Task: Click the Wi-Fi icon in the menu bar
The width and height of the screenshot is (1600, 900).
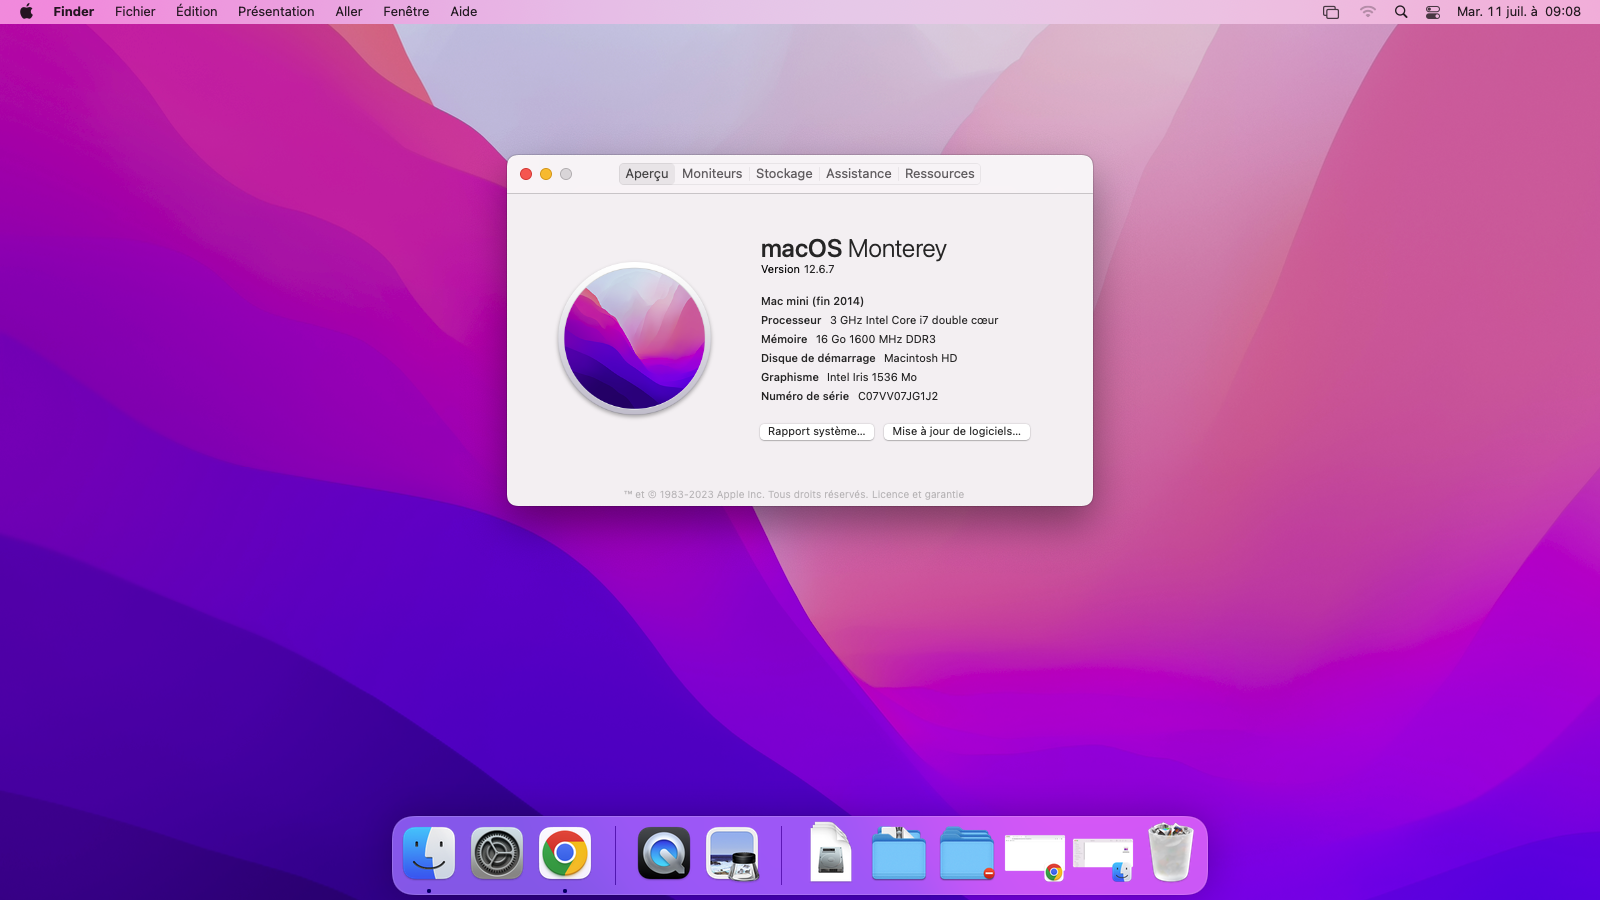Action: pyautogui.click(x=1366, y=11)
